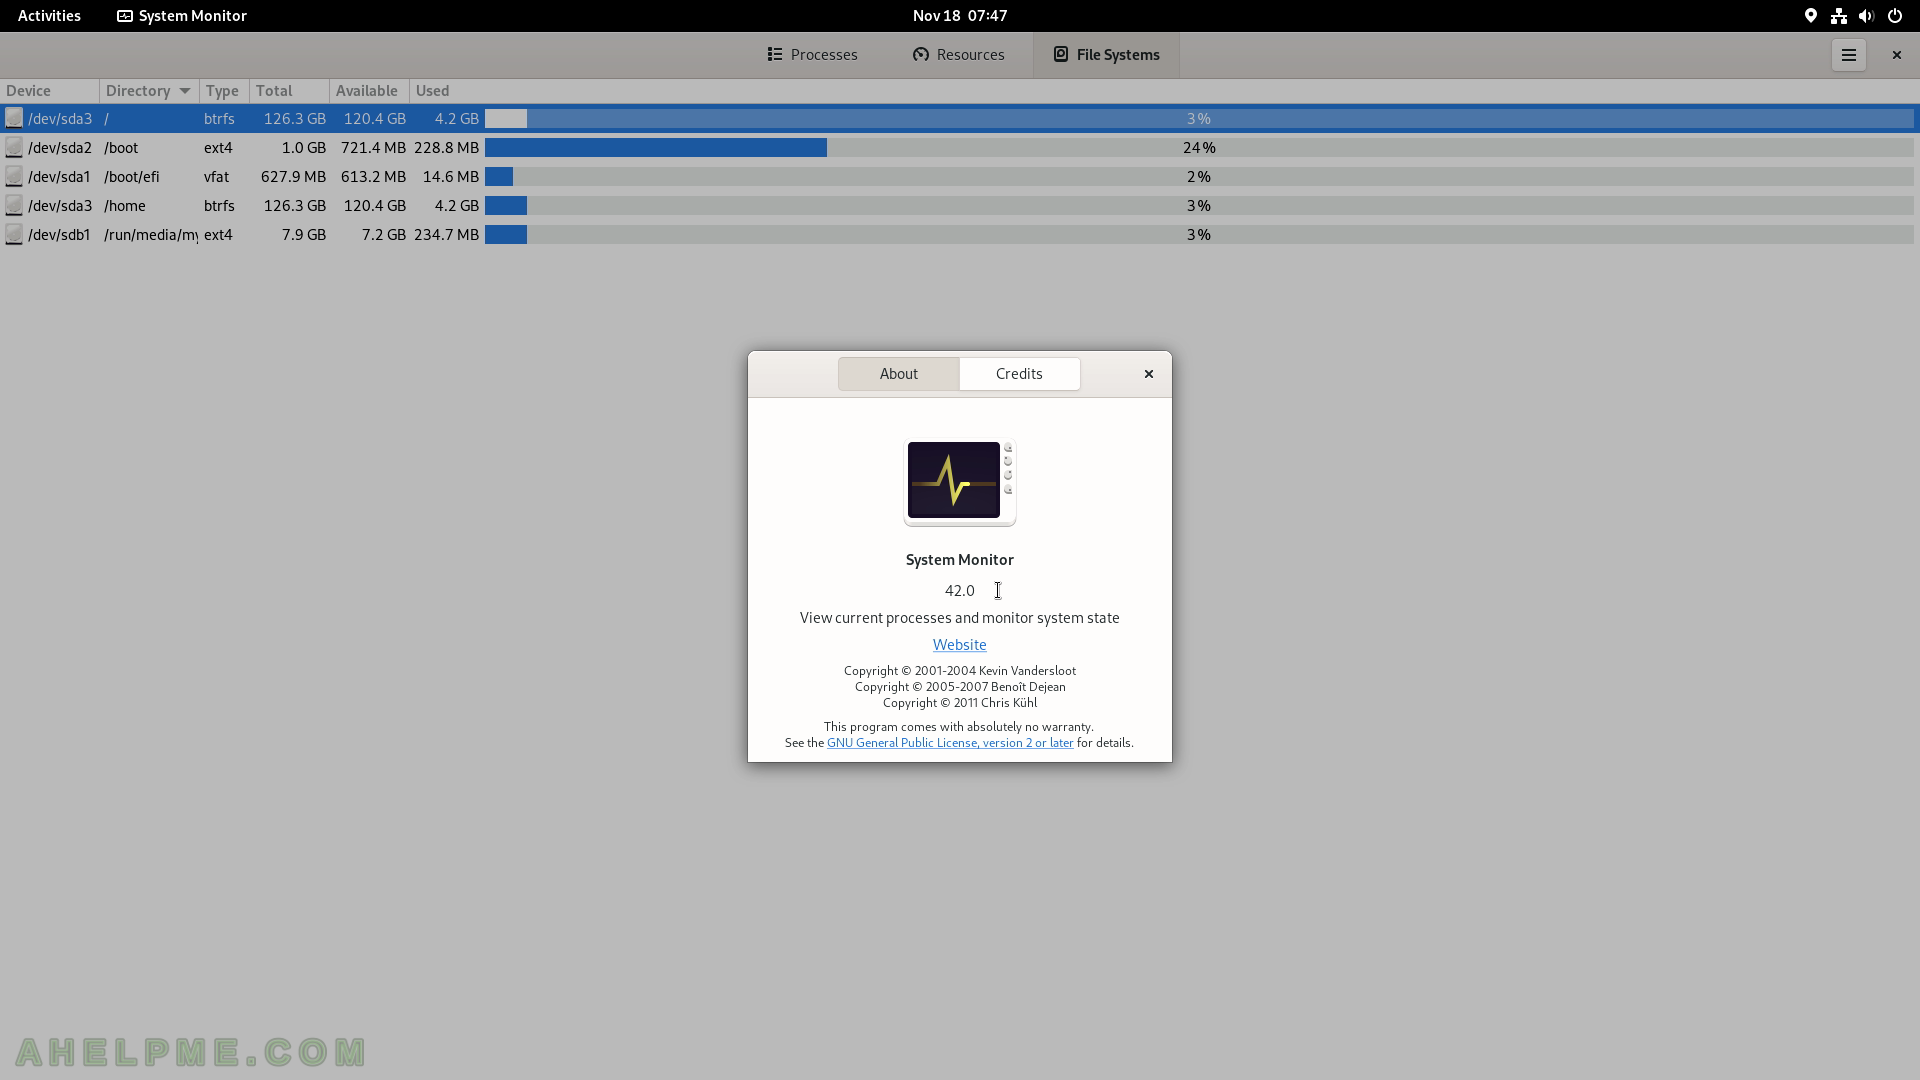1920x1080 pixels.
Task: Click the location indicator in the top bar
Action: 1810,16
